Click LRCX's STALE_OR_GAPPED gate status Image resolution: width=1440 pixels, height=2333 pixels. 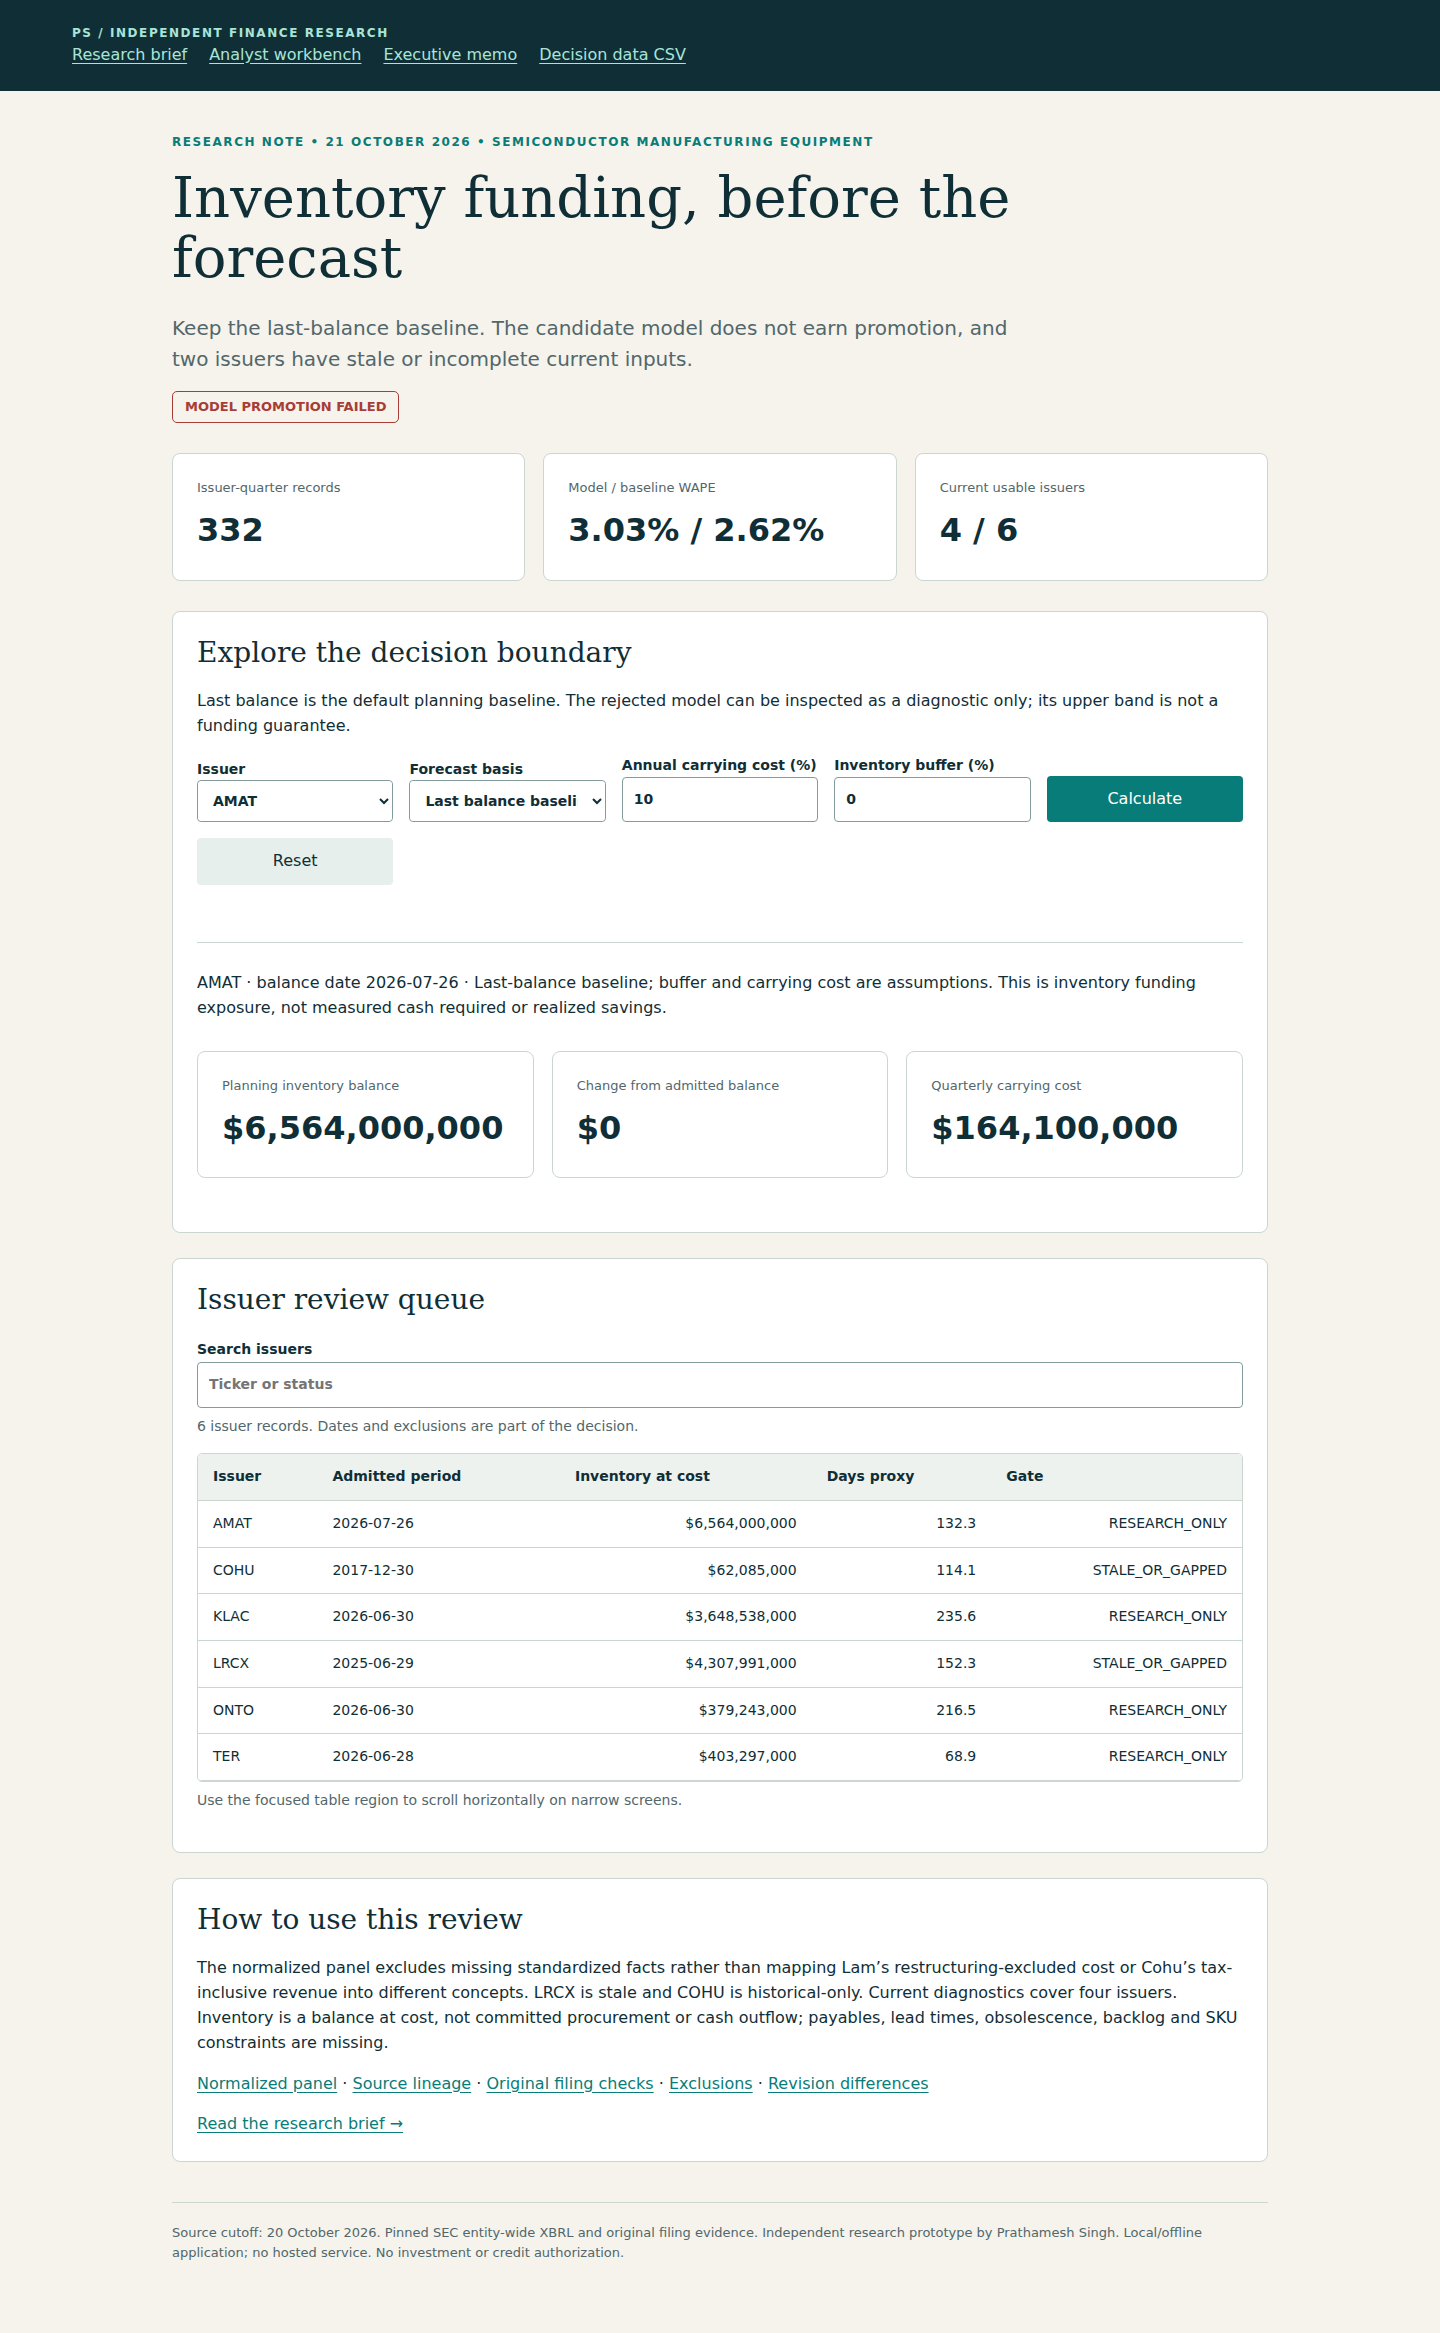1160,1664
